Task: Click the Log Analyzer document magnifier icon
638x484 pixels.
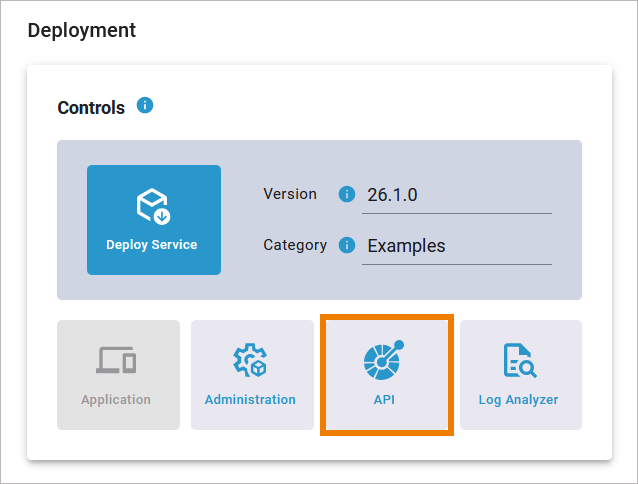Action: click(519, 360)
